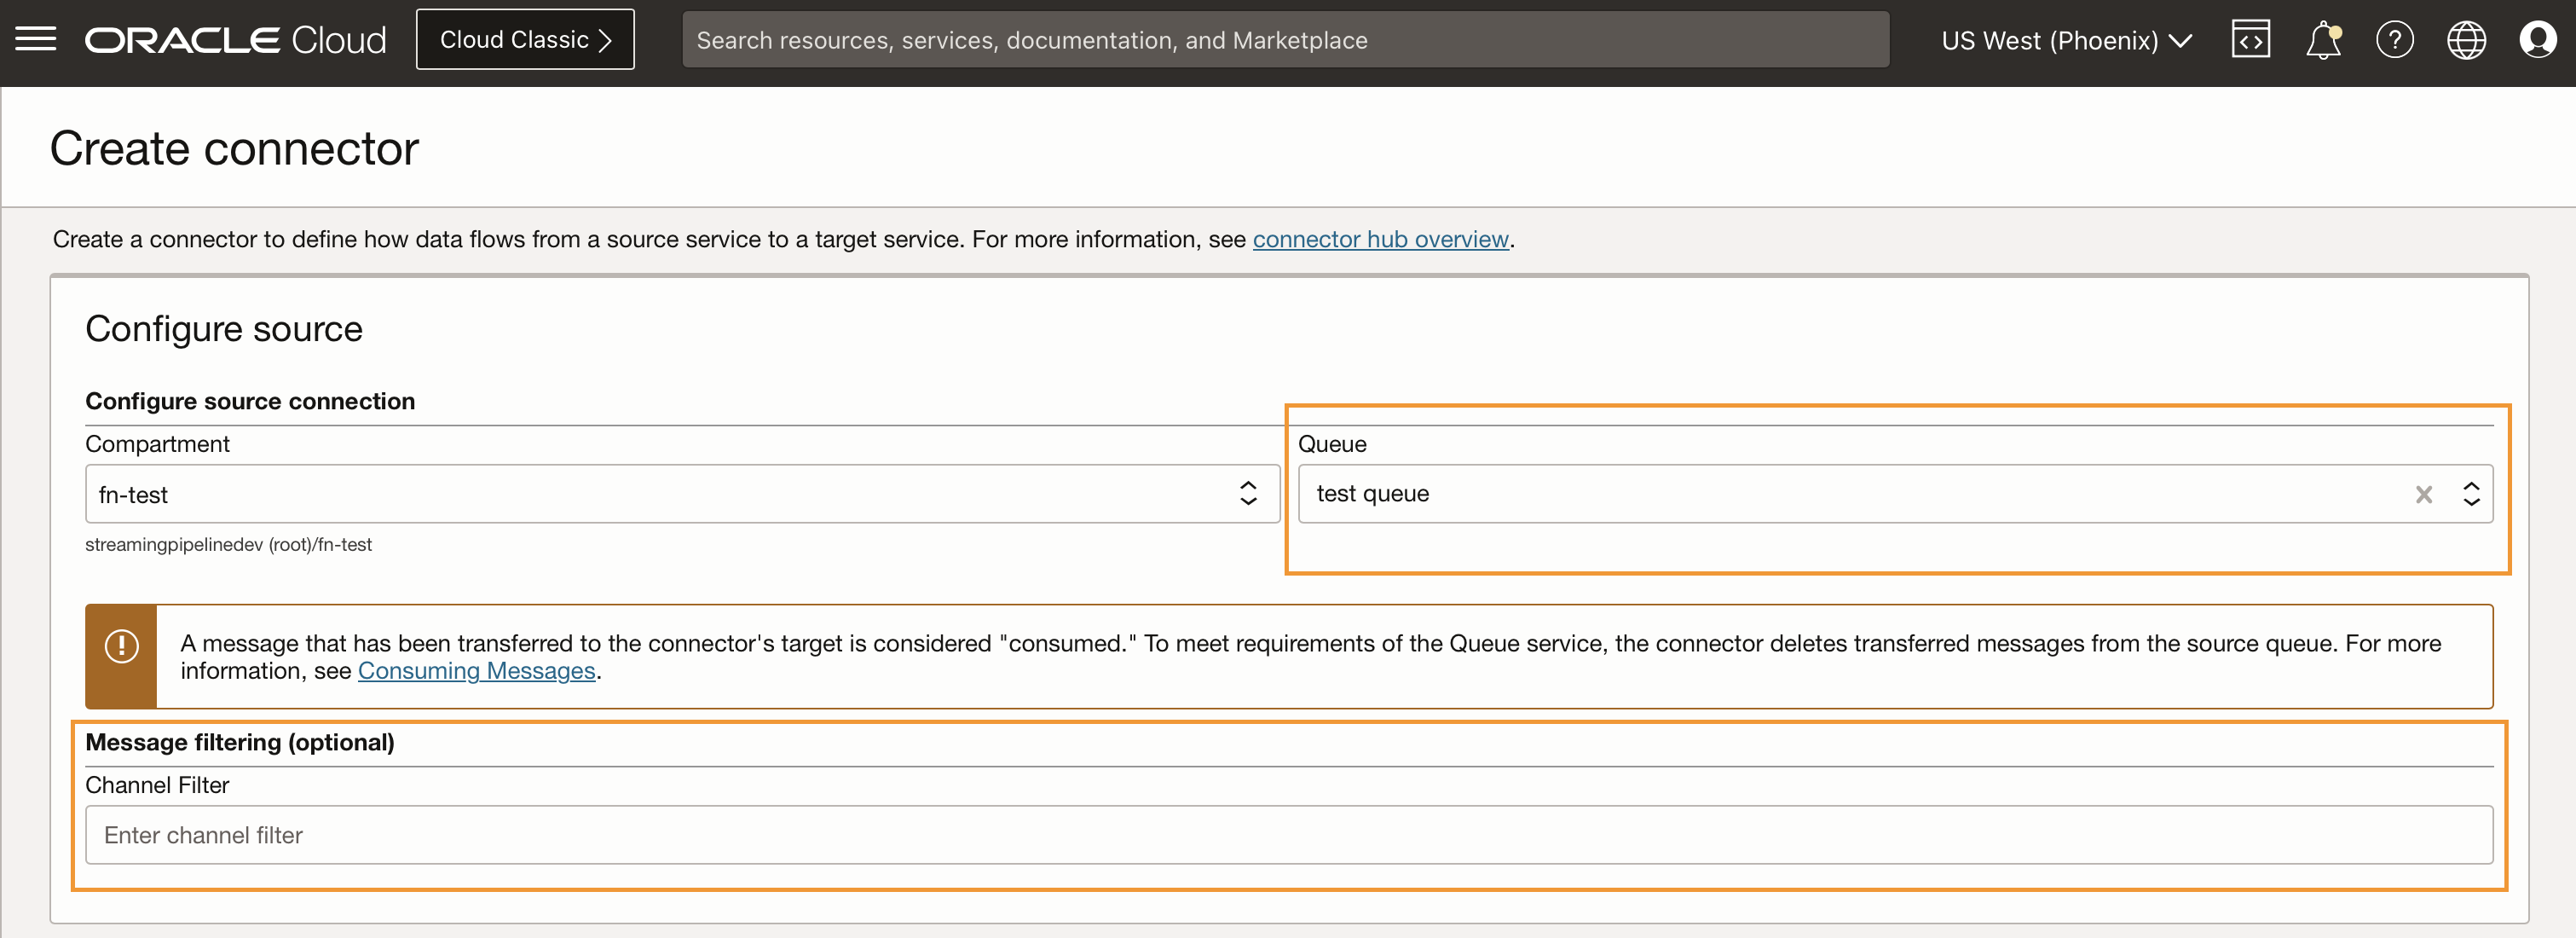
Task: Open the US West (Phoenix) region selector
Action: point(2064,40)
